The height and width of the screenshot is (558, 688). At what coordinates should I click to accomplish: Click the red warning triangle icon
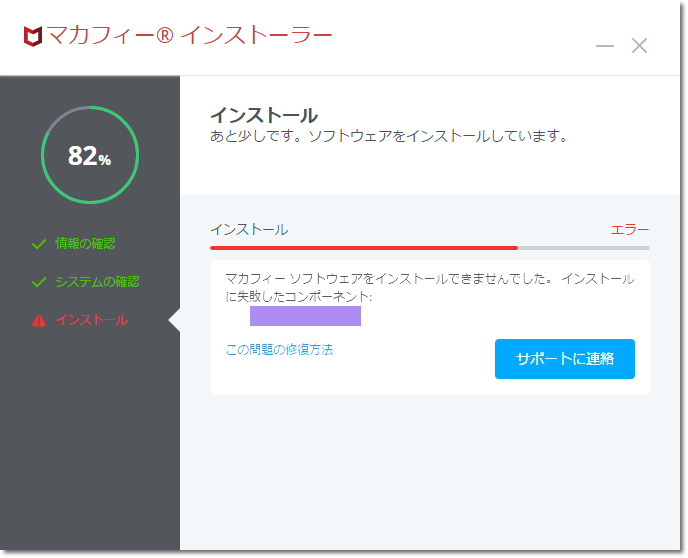tap(39, 321)
